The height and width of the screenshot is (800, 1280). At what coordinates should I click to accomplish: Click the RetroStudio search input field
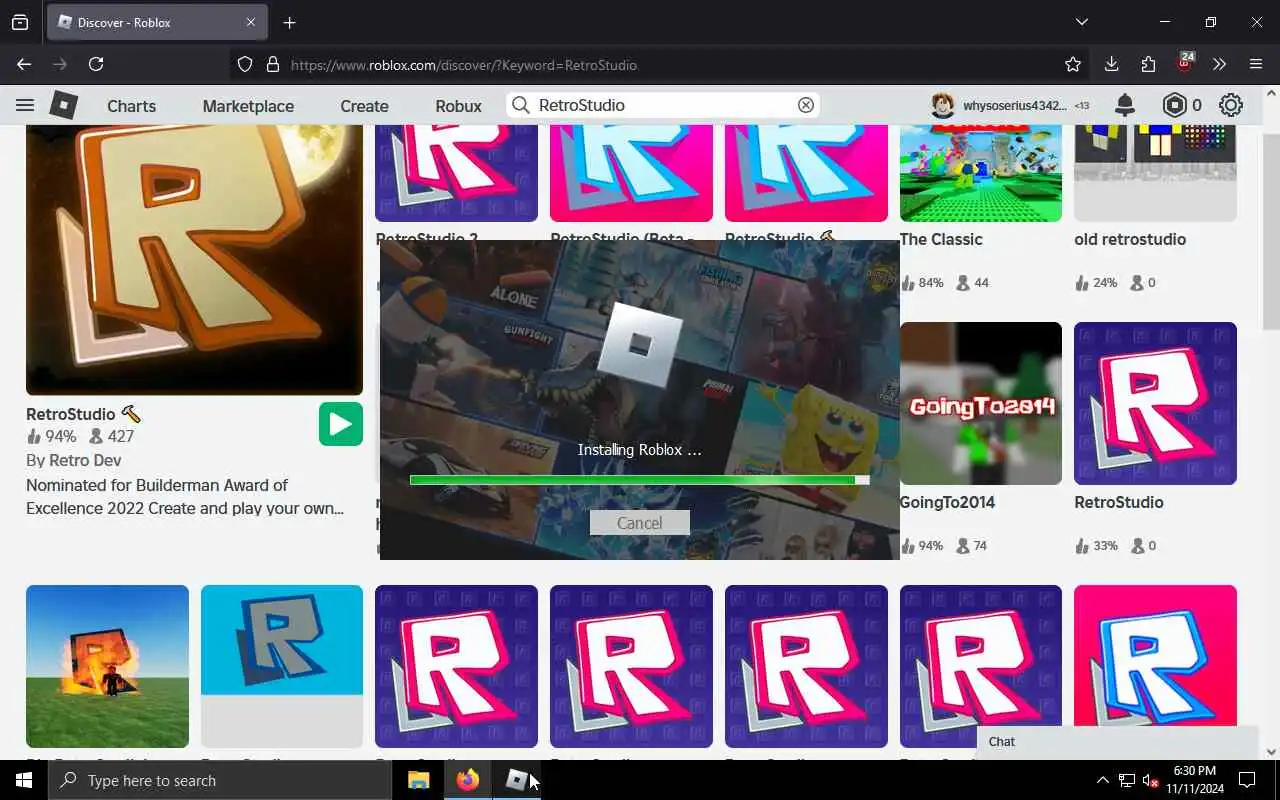pyautogui.click(x=664, y=105)
